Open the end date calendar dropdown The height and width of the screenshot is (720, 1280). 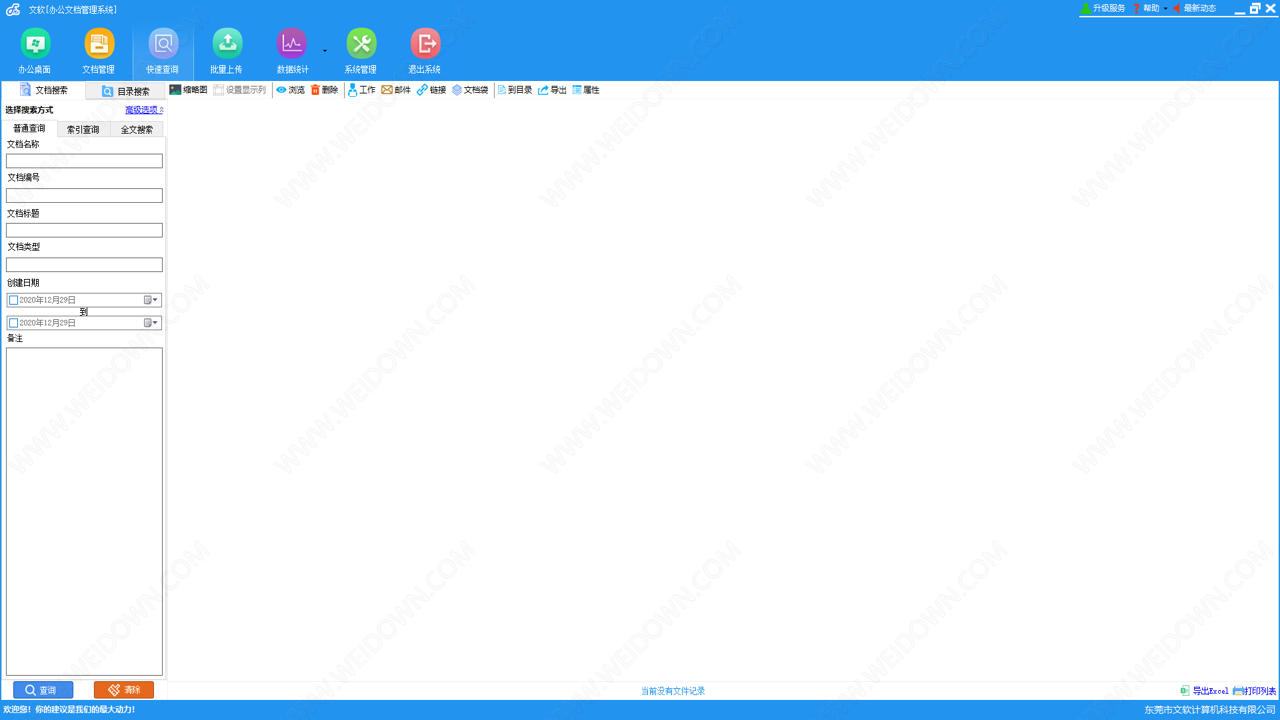tap(151, 323)
